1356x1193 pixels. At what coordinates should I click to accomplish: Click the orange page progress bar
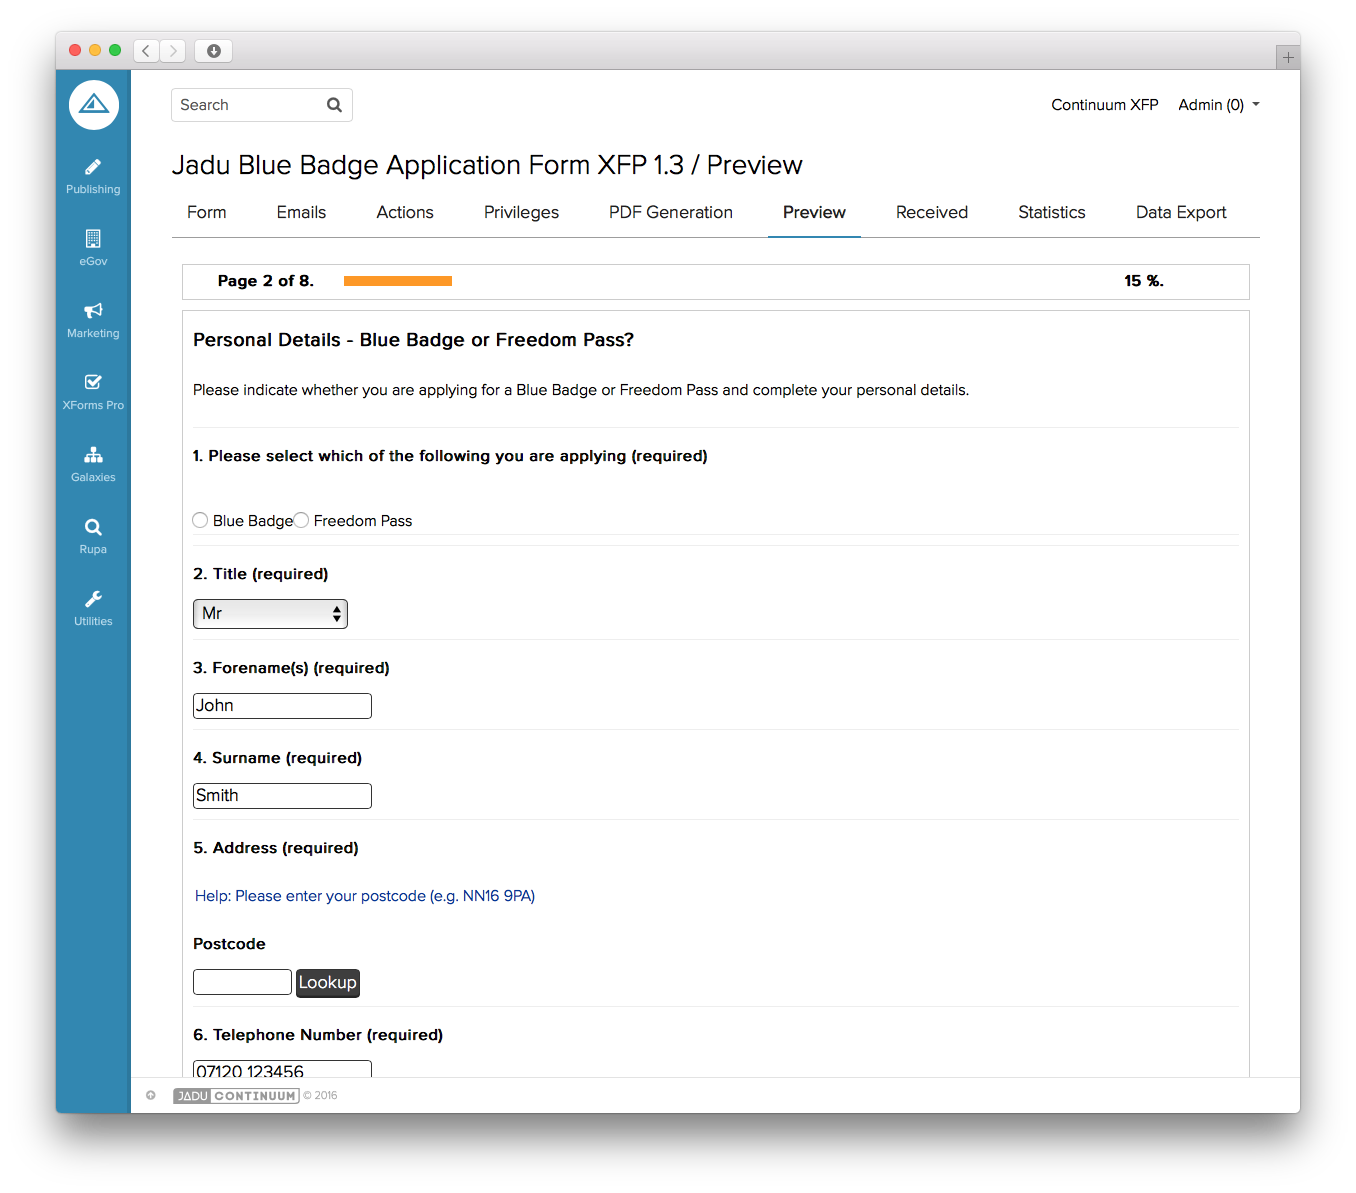(x=398, y=281)
